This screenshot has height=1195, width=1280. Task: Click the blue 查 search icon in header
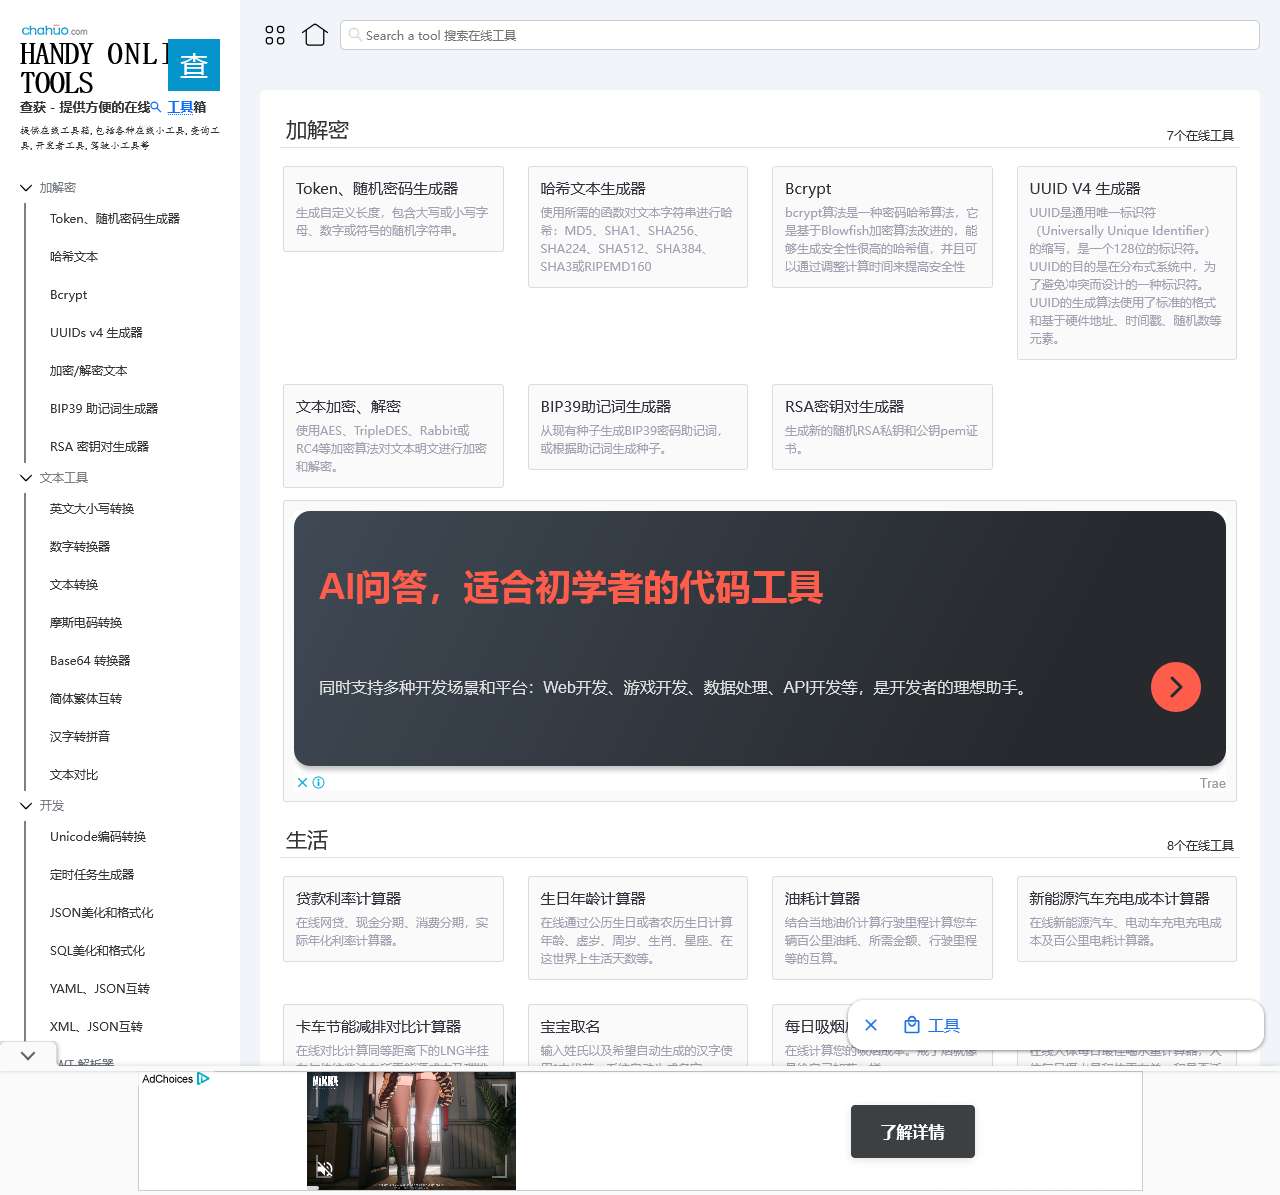[193, 64]
